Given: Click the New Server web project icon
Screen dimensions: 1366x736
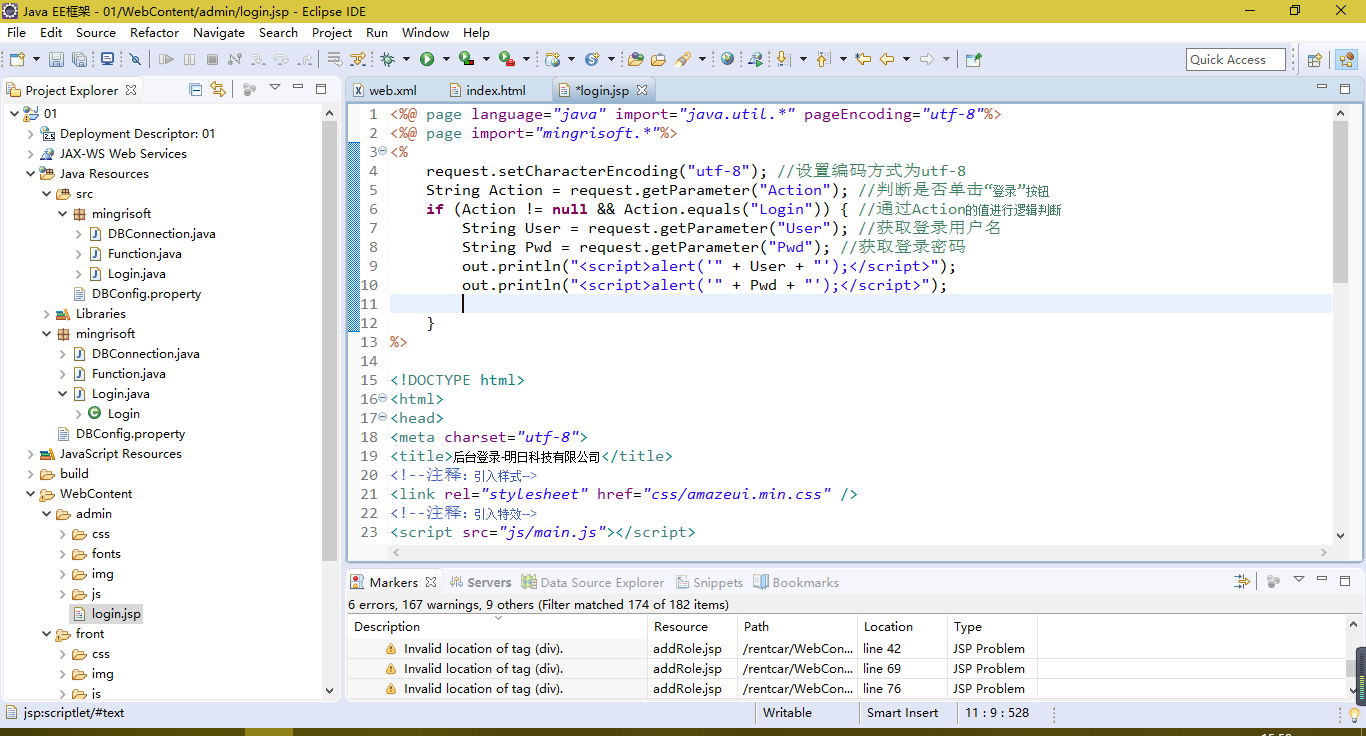Looking at the screenshot, I should click(552, 60).
